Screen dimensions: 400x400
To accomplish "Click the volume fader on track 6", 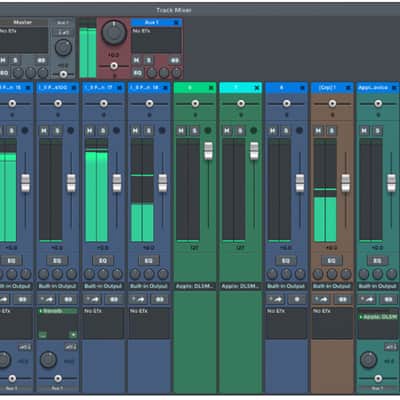I will pos(208,150).
